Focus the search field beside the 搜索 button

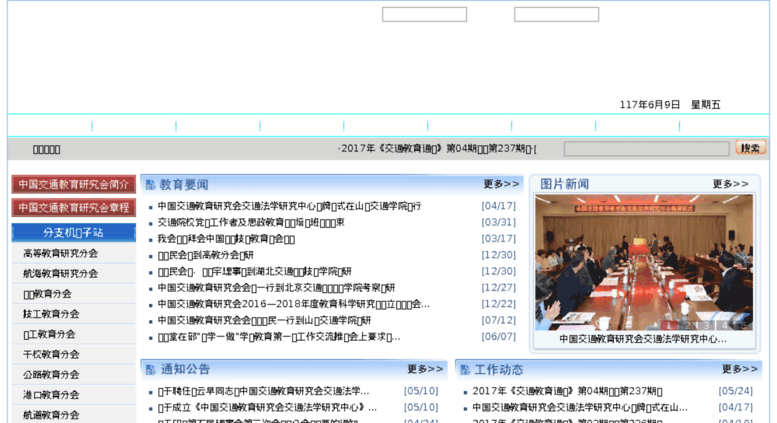coord(646,149)
